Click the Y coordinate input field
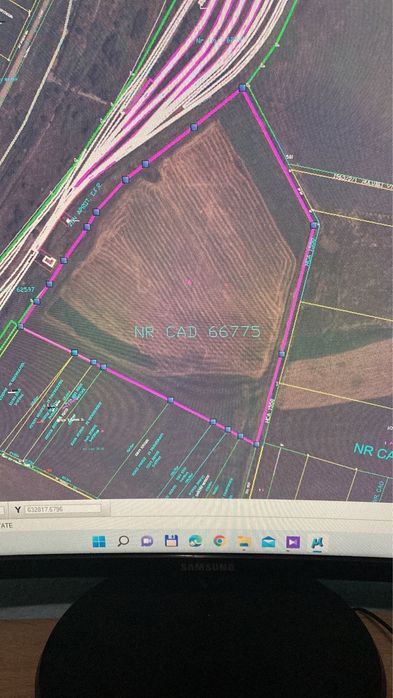393x698 pixels. [63, 509]
